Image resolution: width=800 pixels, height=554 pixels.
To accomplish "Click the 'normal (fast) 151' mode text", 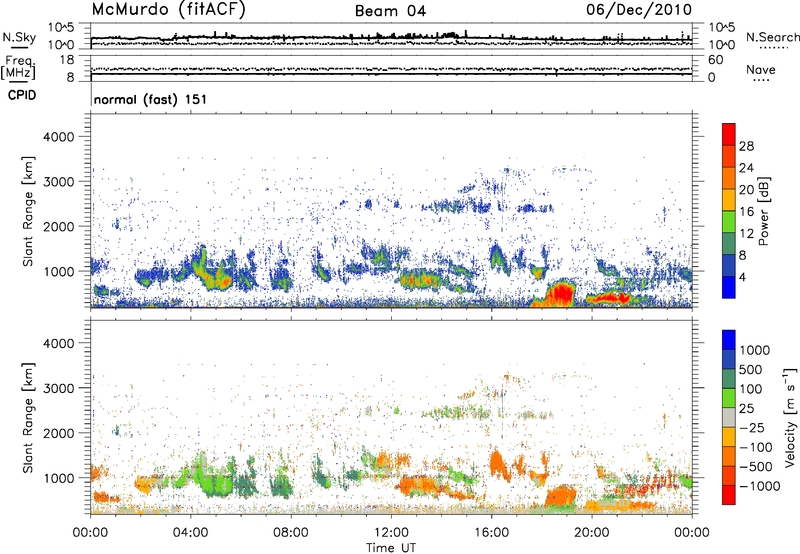I will pos(150,99).
